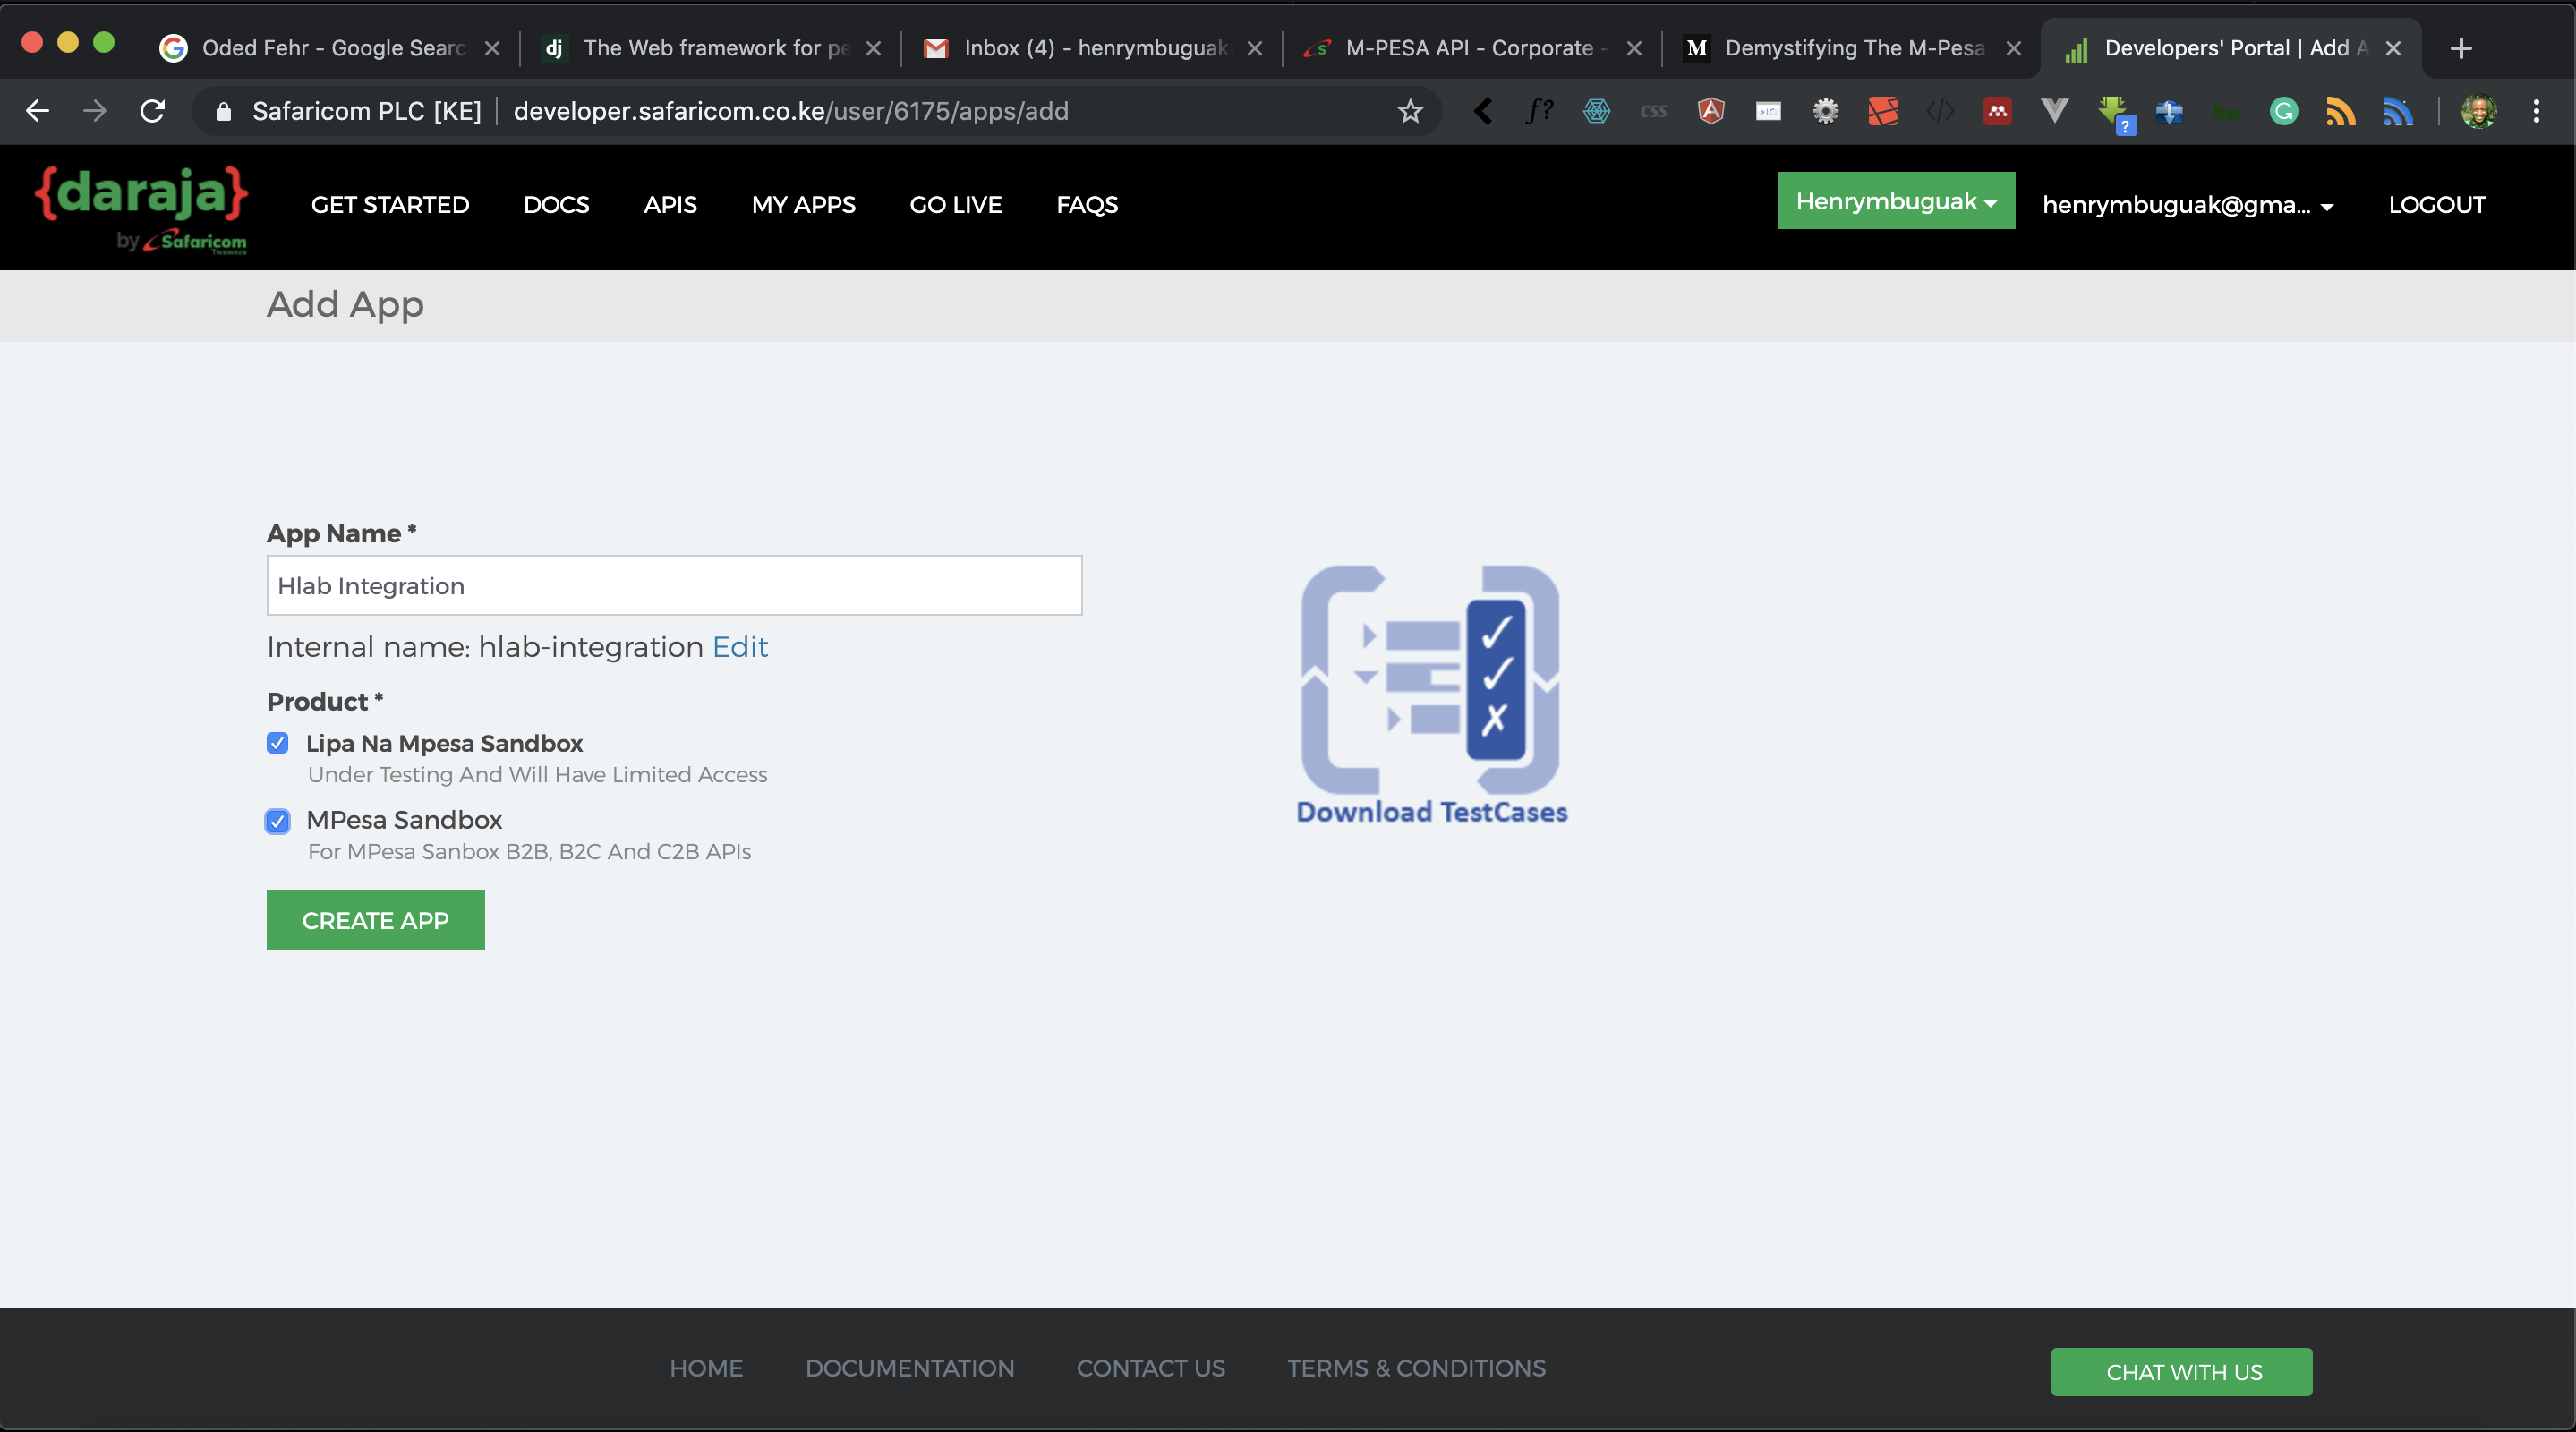Switch to the Django web framework tab
Viewport: 2576px width, 1432px height.
(x=710, y=48)
